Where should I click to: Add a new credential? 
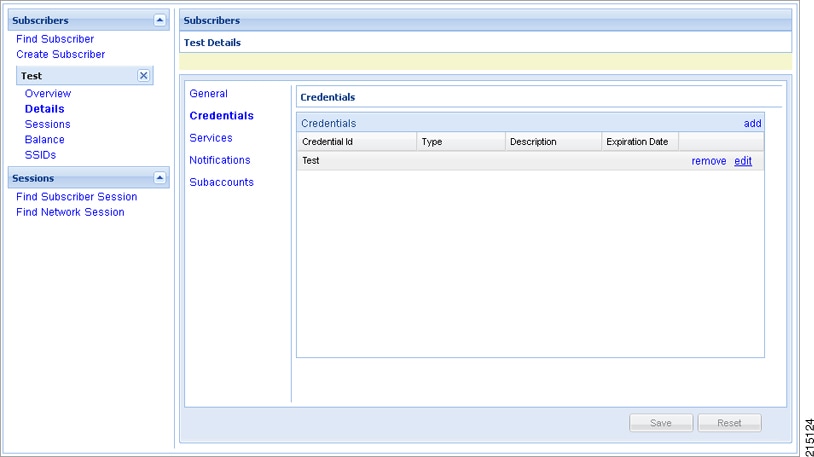(x=752, y=124)
